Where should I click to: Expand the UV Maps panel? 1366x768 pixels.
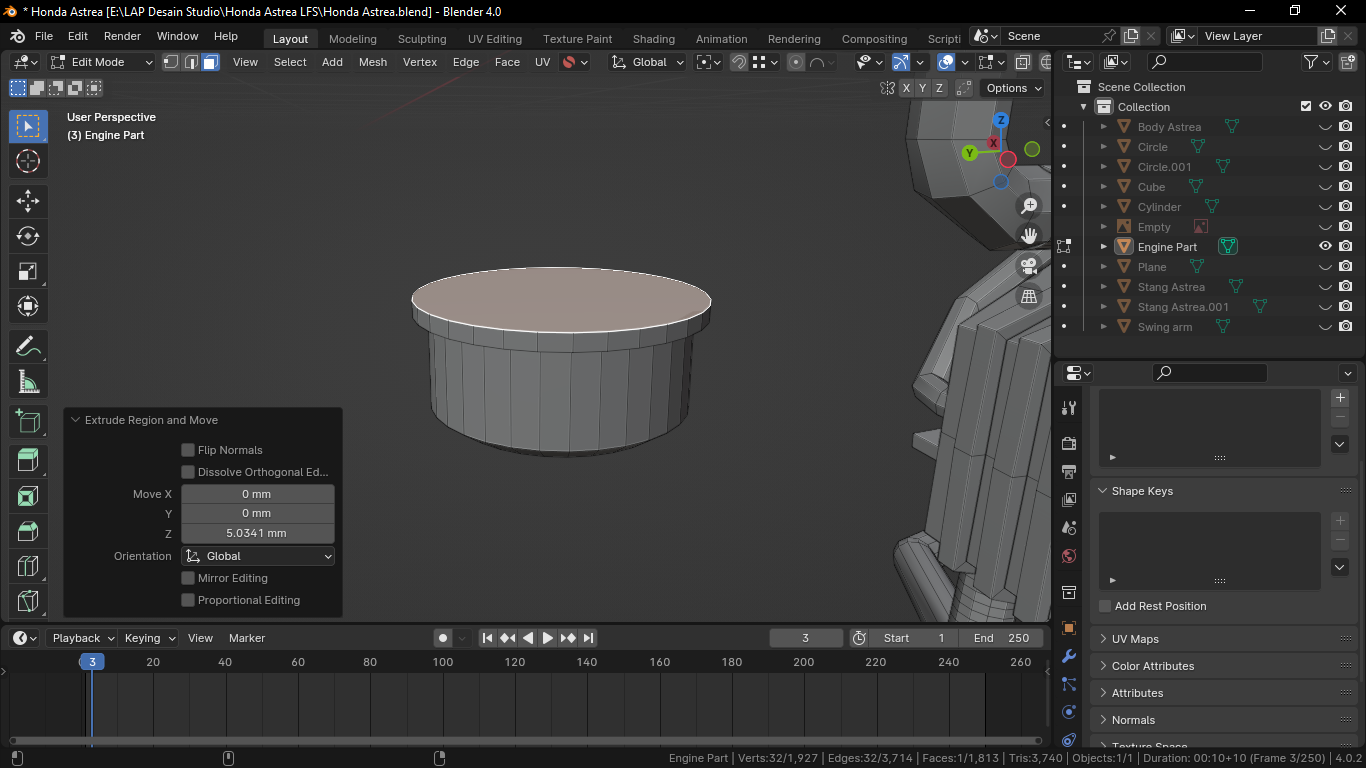[1135, 639]
